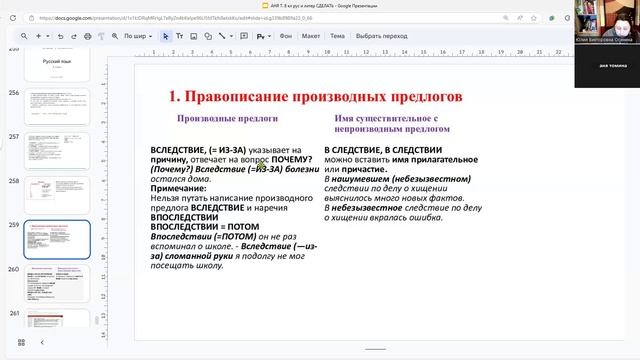Click the heading Производные предлоги
Screen dimensions: 640x360
(x=227, y=118)
